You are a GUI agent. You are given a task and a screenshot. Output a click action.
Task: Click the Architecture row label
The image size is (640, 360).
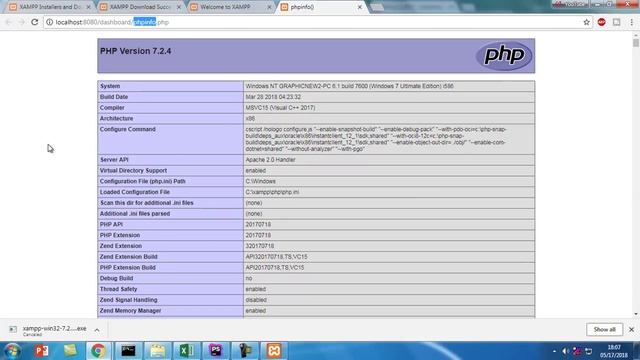click(116, 118)
